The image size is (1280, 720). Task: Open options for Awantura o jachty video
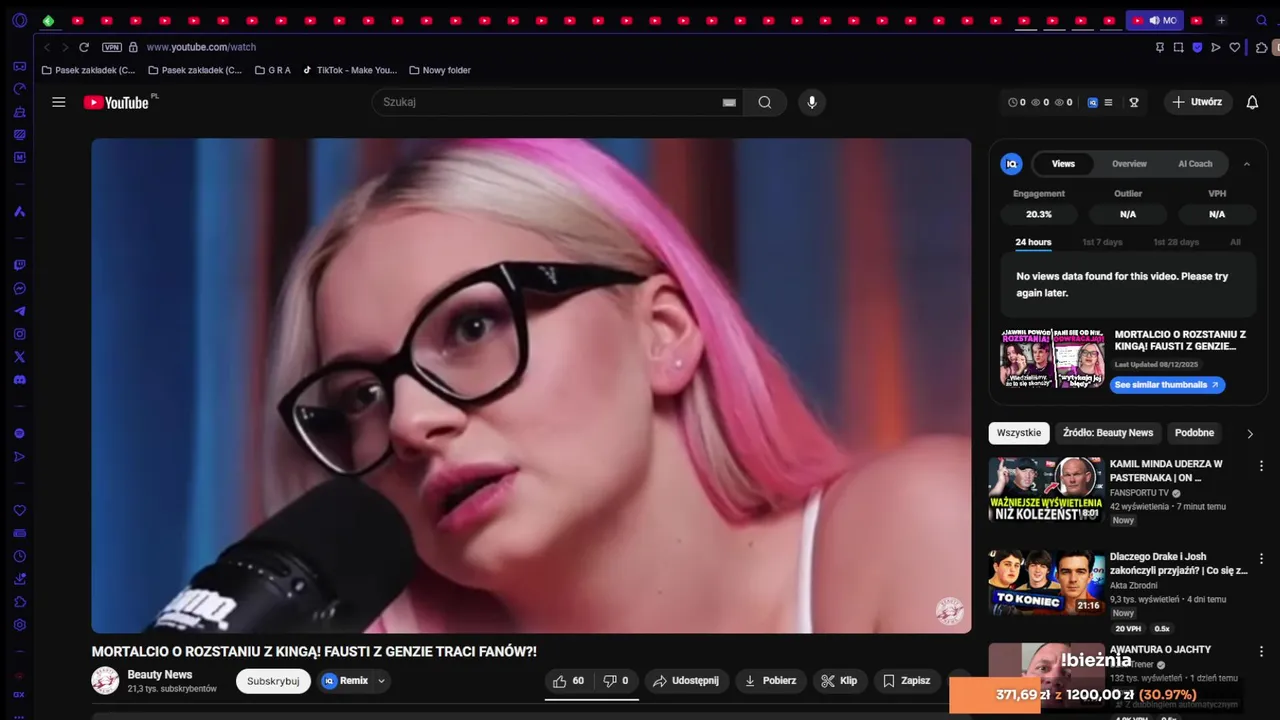[x=1261, y=652]
